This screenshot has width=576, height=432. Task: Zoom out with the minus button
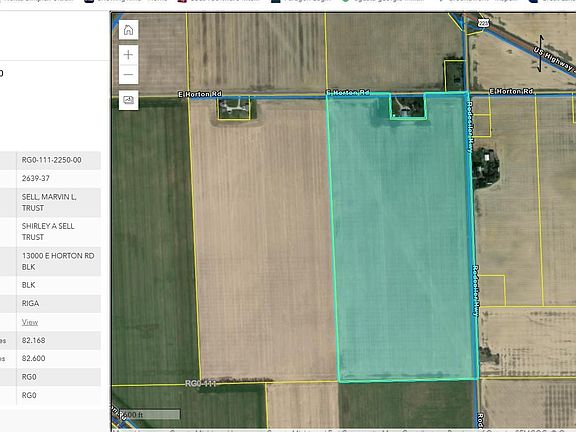[128, 75]
